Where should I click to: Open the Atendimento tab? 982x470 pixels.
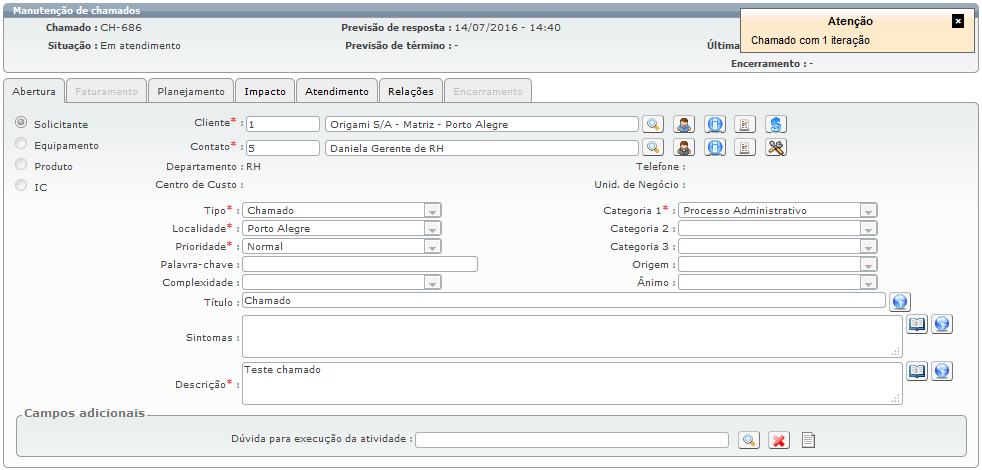tap(337, 91)
